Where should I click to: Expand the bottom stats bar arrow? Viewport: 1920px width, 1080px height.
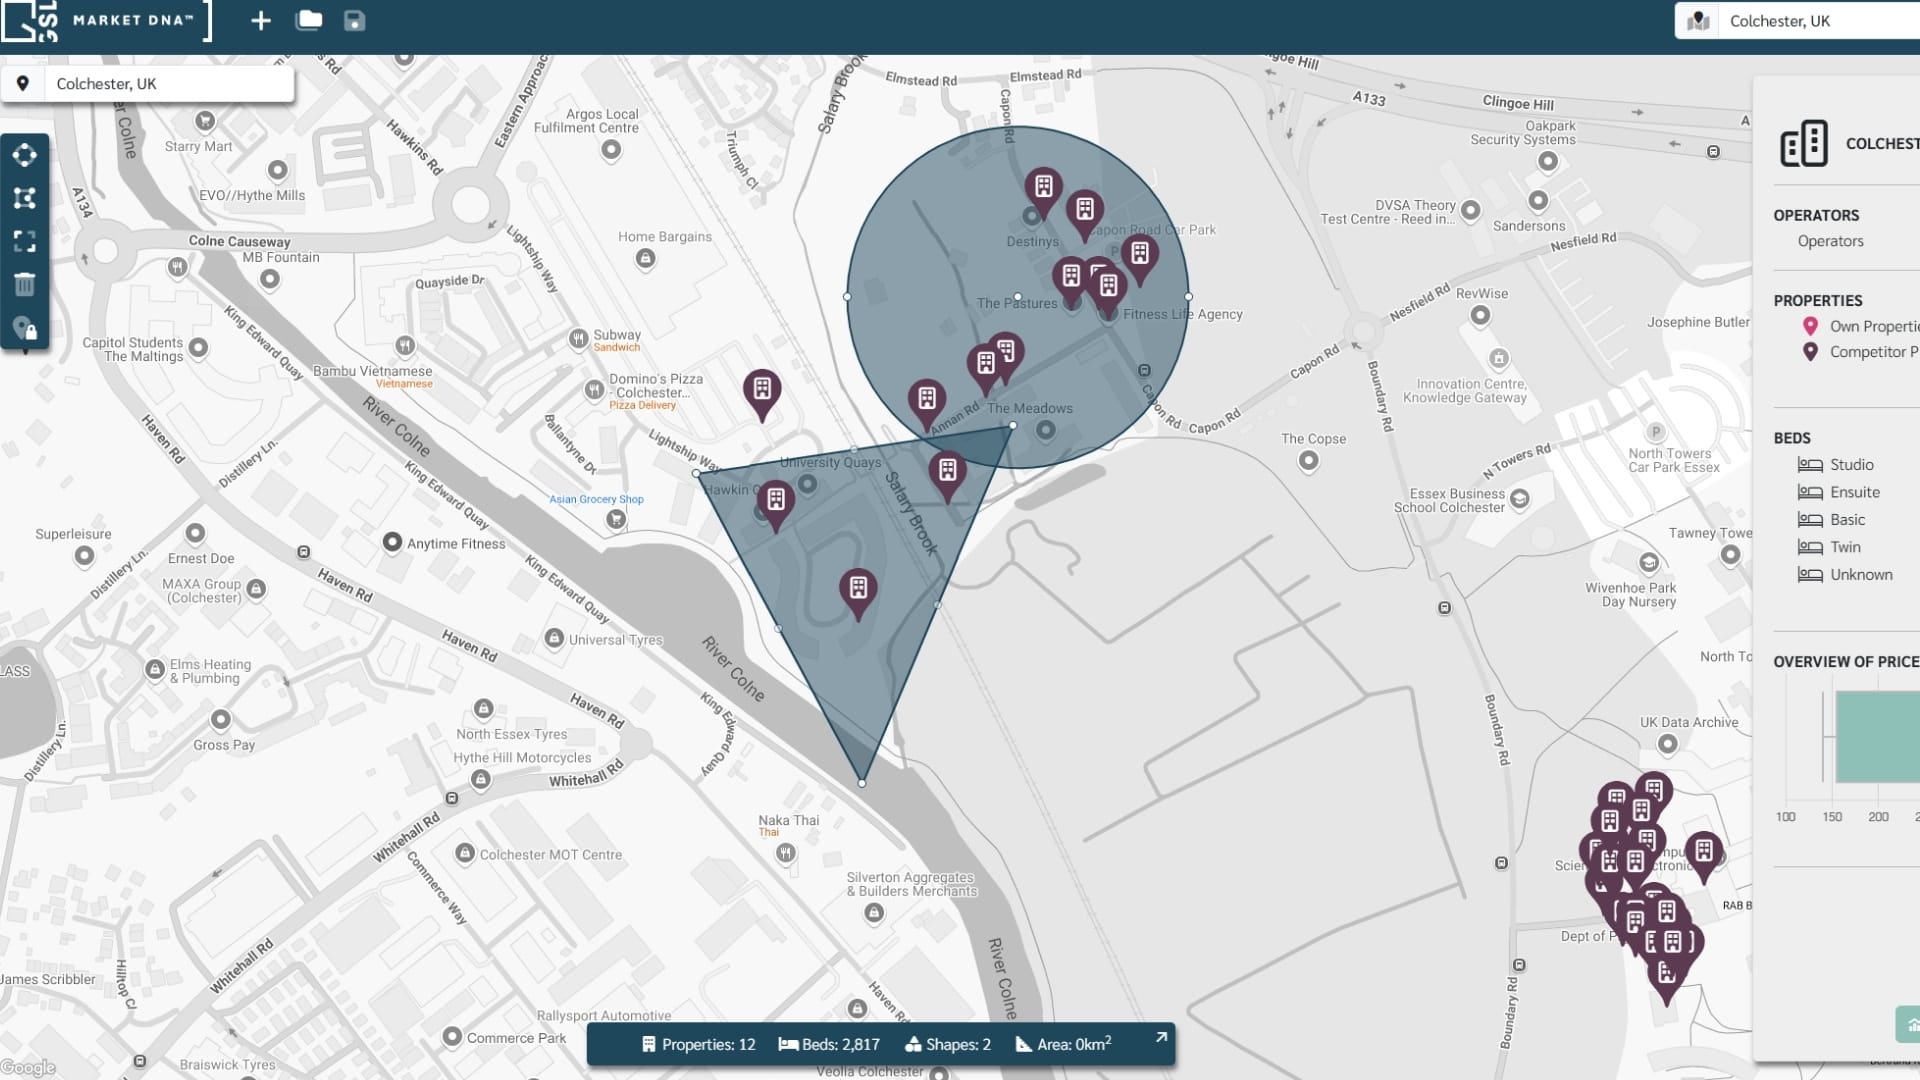click(1161, 1038)
